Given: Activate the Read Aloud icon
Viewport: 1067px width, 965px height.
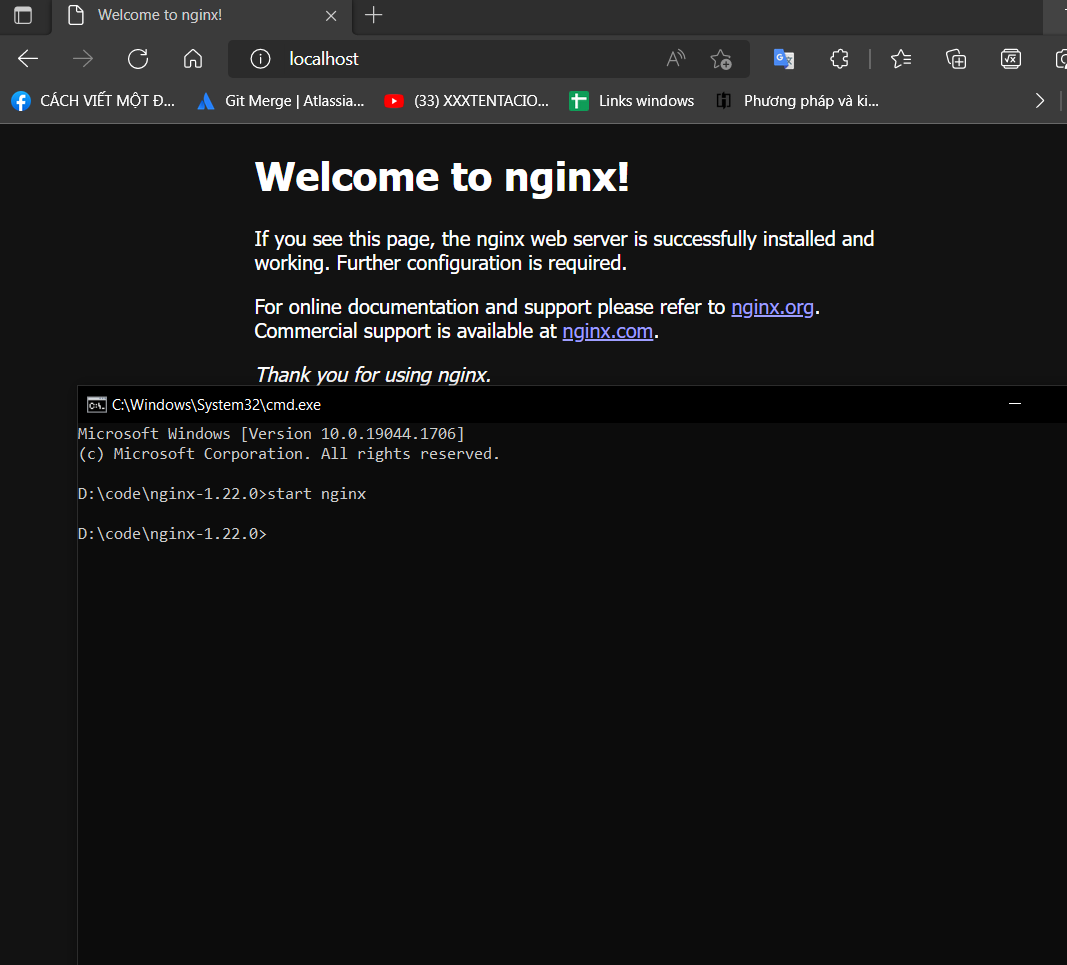Looking at the screenshot, I should 676,59.
